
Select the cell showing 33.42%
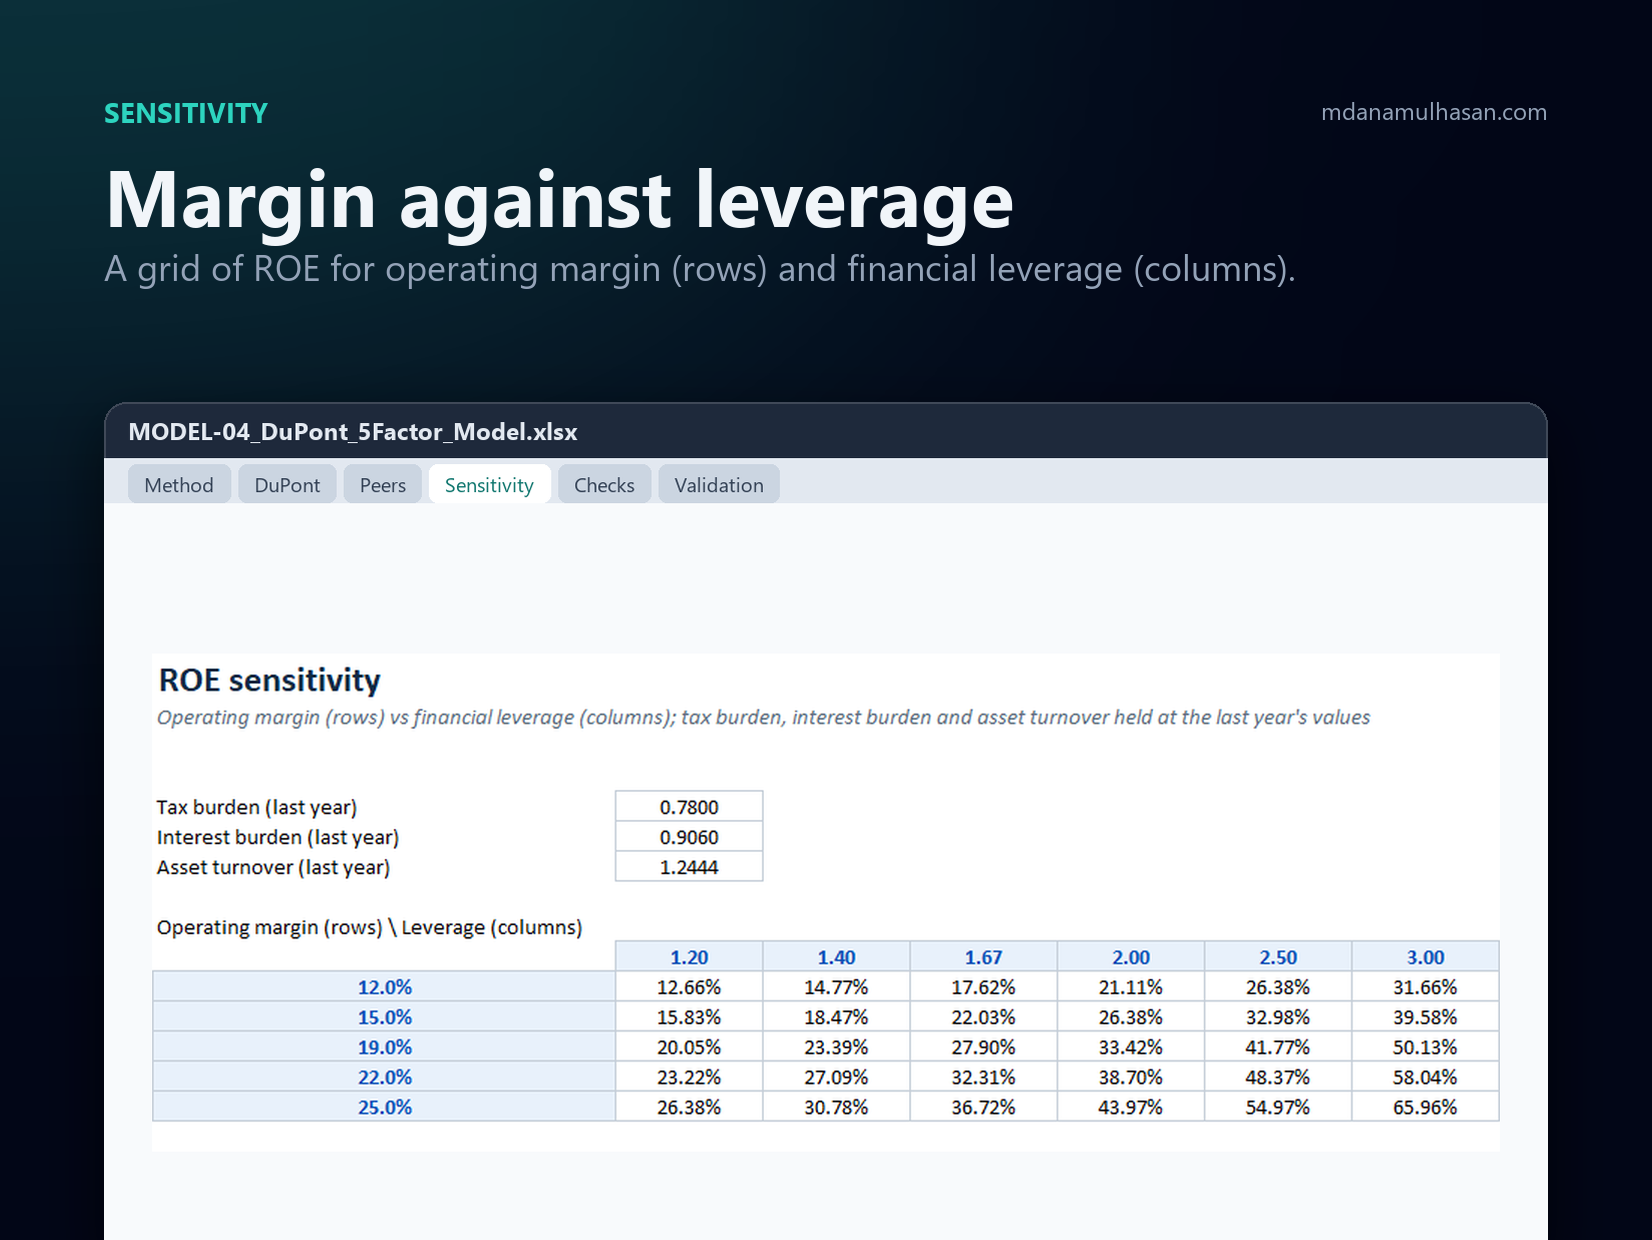(1131, 1047)
